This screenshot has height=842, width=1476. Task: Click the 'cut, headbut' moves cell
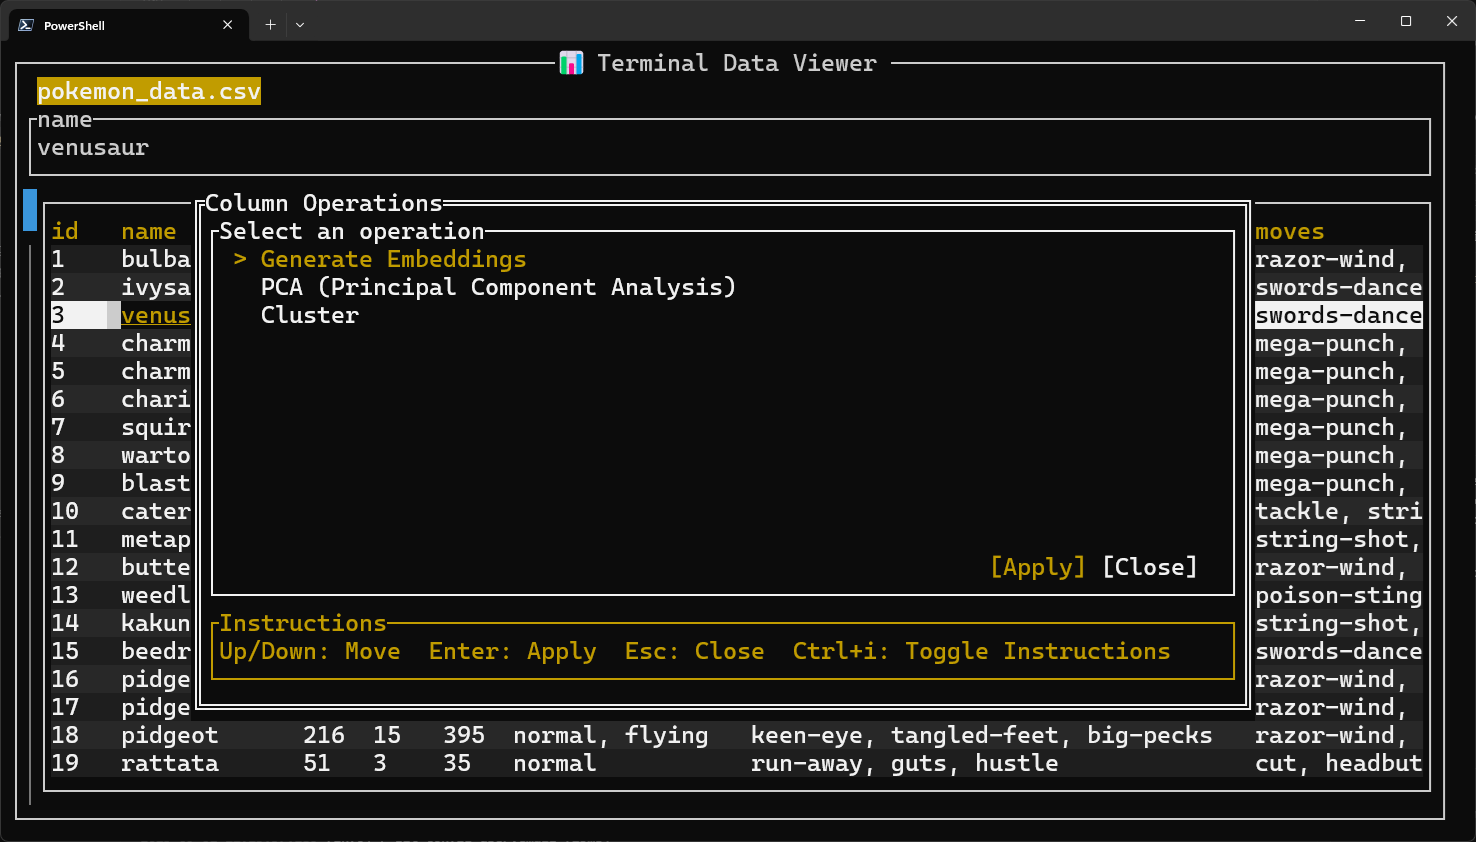(1339, 763)
